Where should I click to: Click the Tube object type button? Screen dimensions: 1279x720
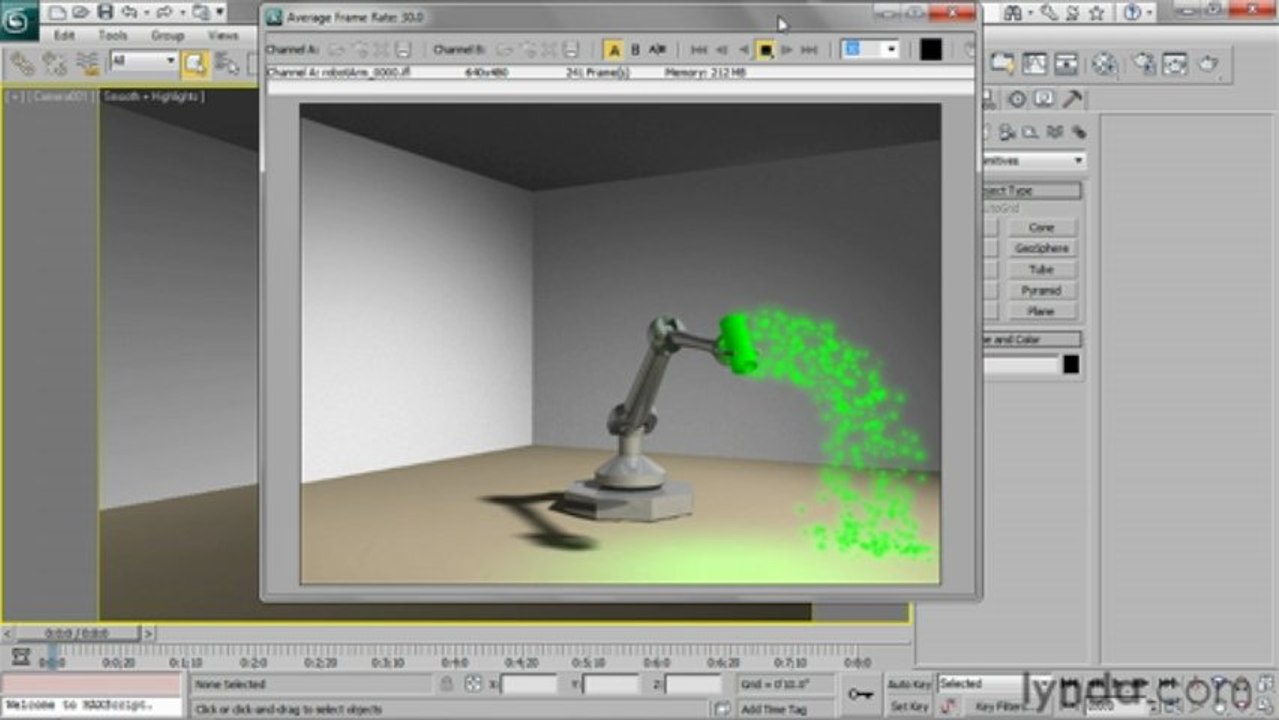click(1041, 270)
